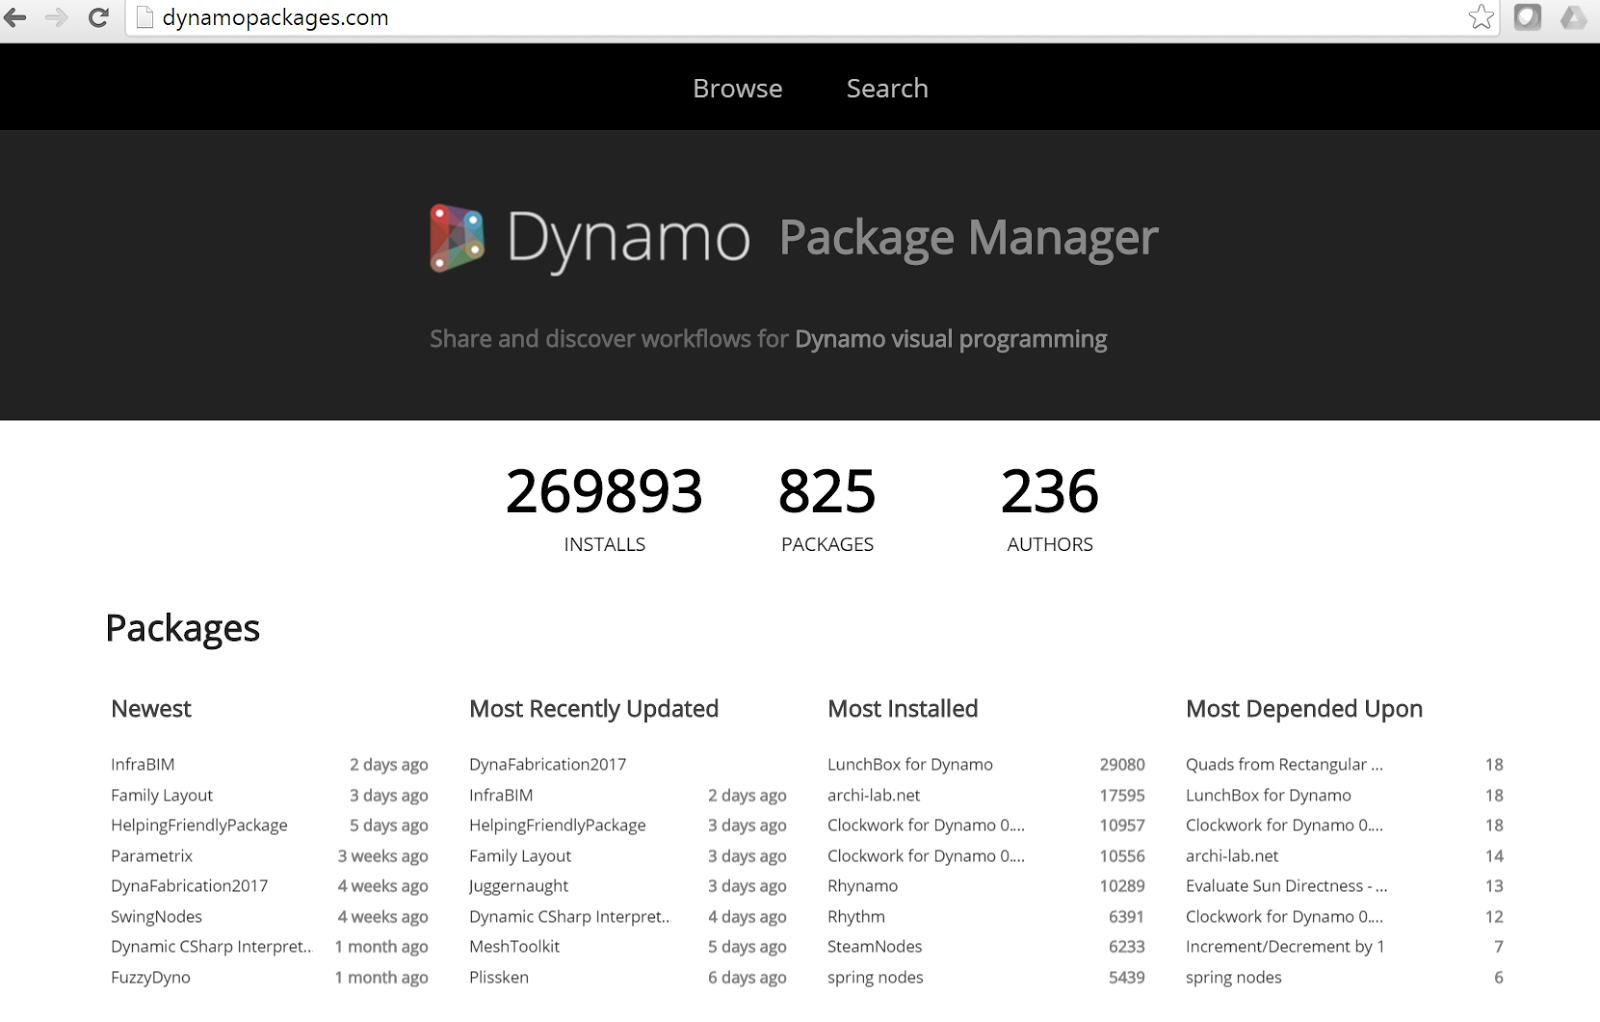Click the page icon in the address bar
Screen dimensions: 1600x1022
tap(142, 17)
